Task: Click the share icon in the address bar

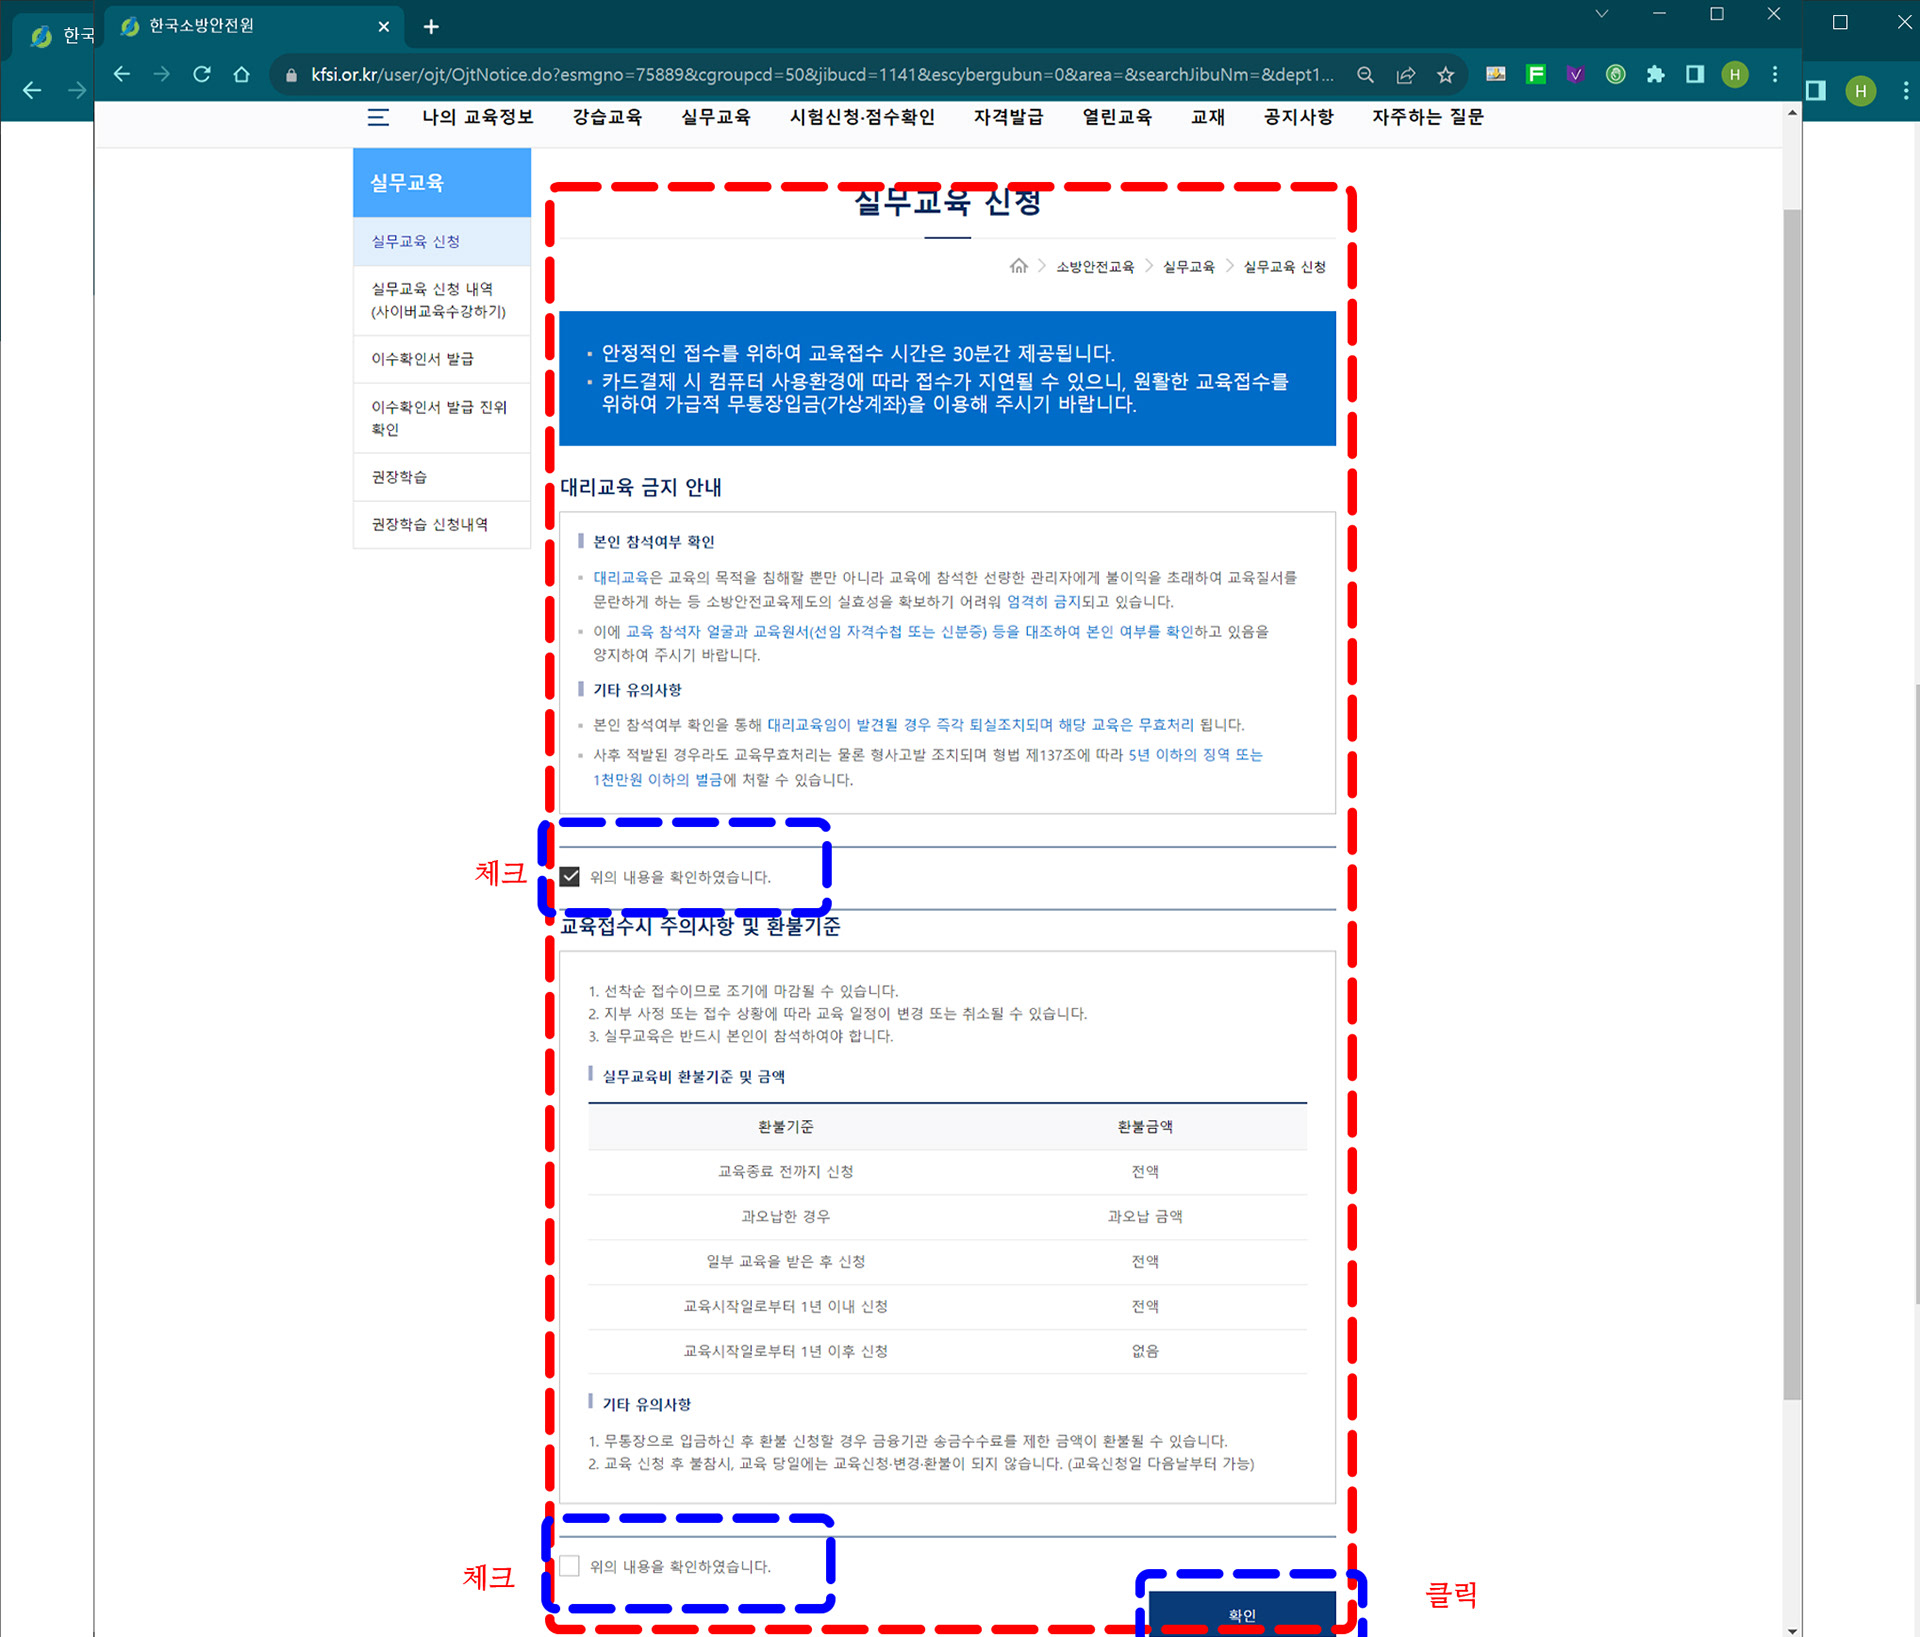Action: [x=1405, y=74]
